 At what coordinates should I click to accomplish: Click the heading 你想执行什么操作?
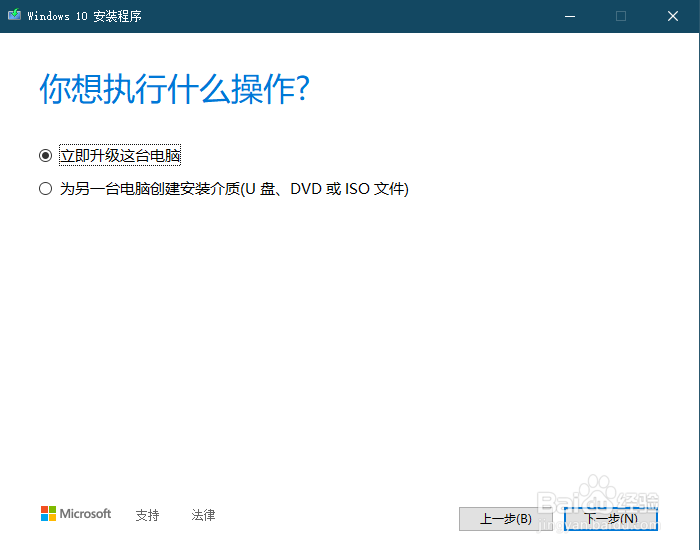175,89
